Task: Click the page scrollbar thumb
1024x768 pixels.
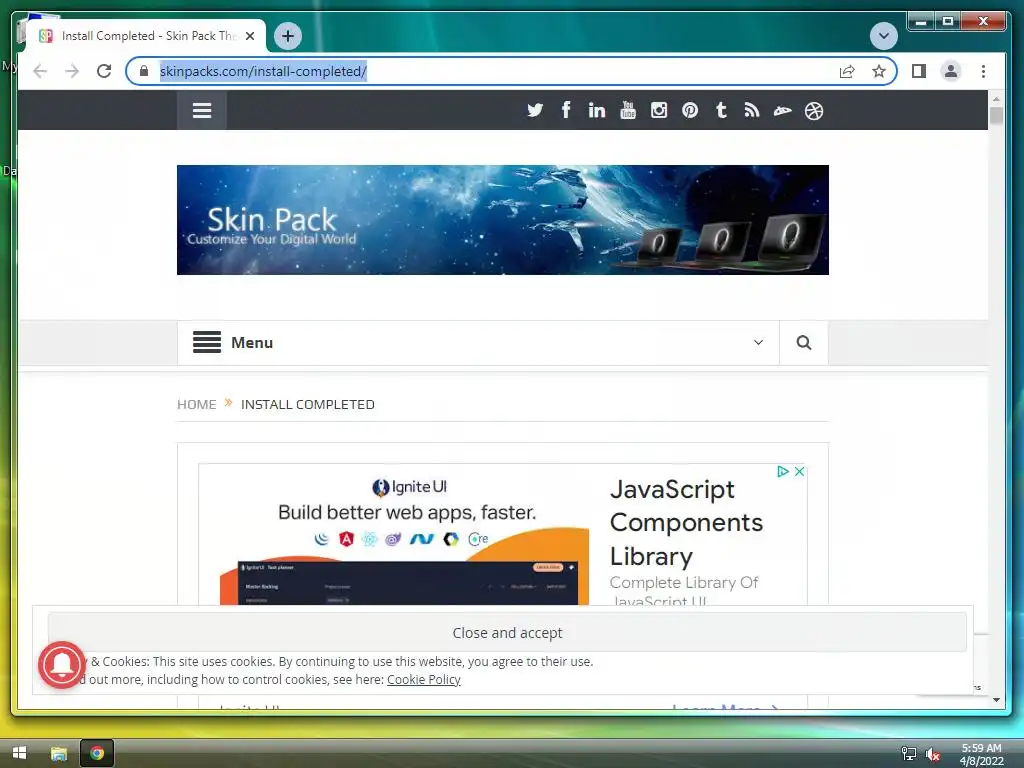Action: pos(996,116)
